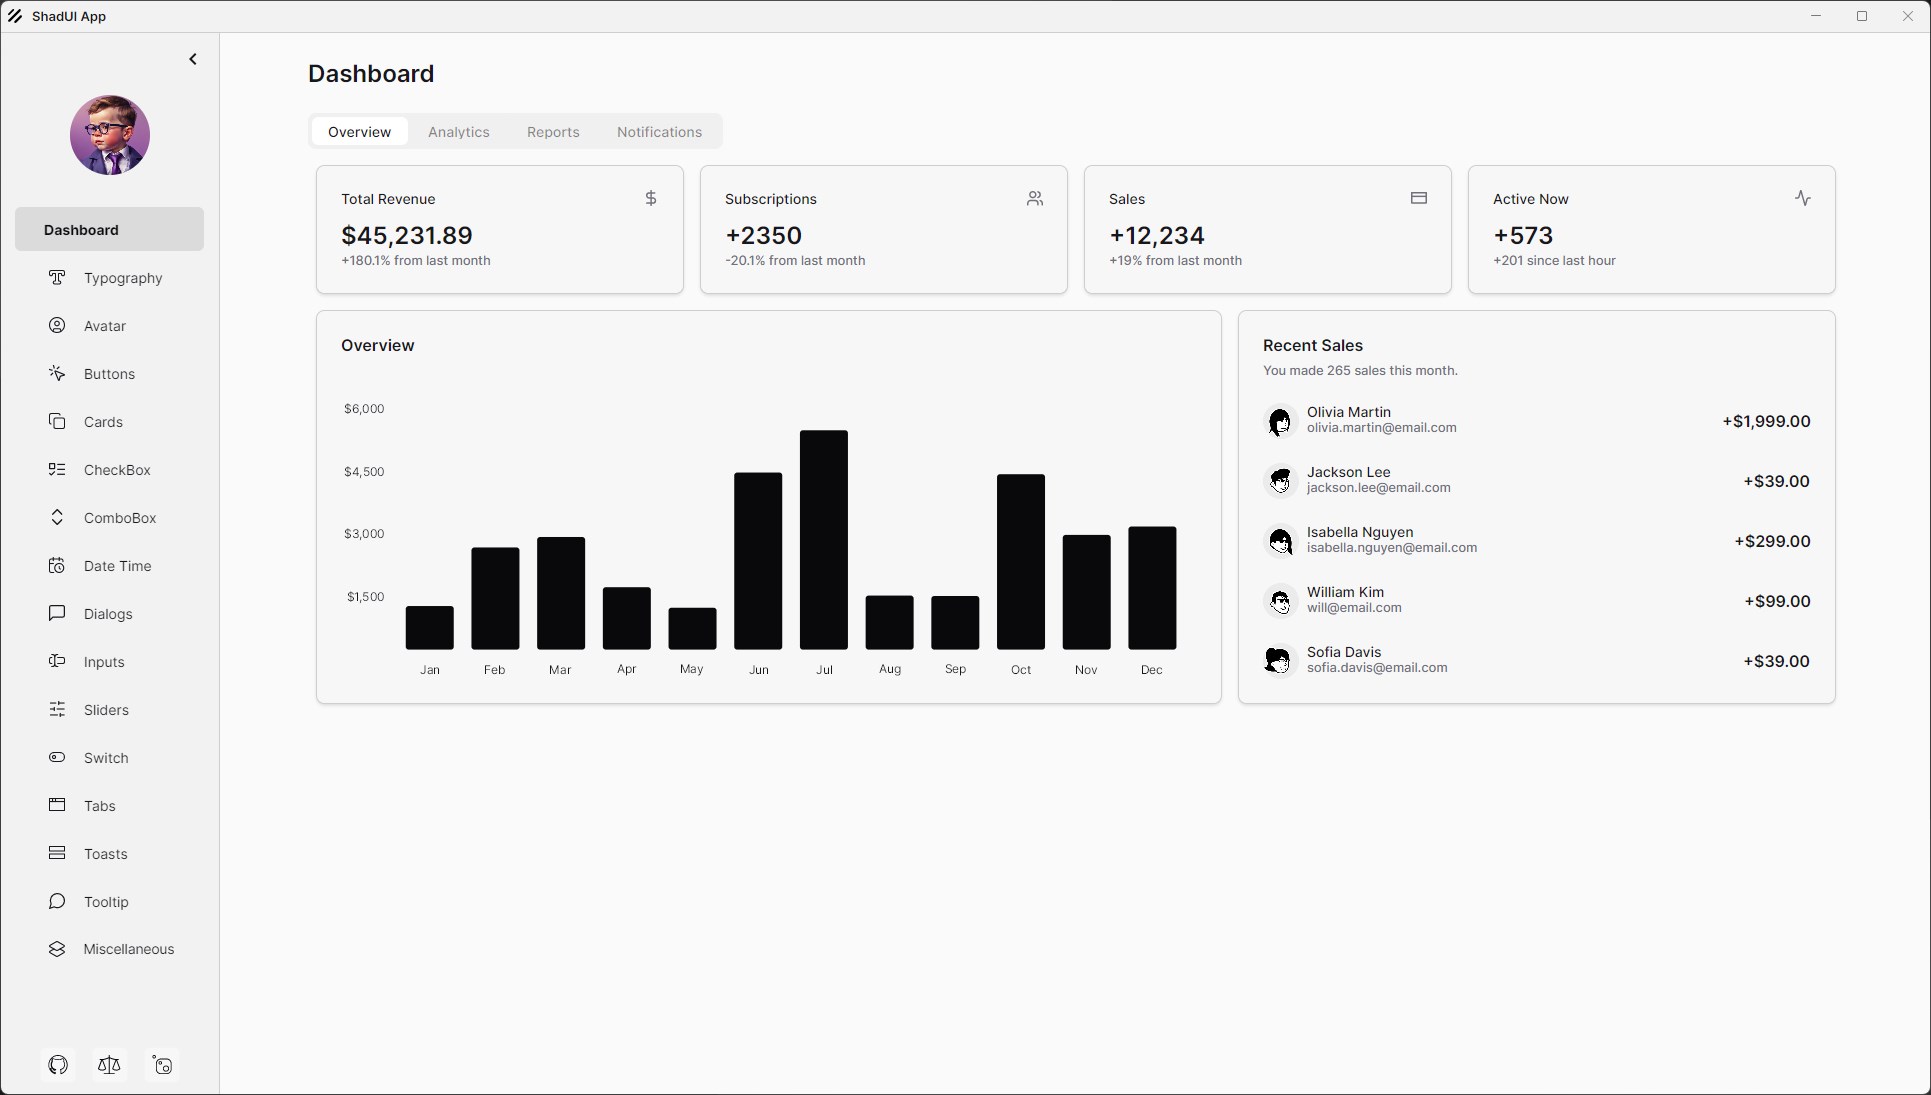Switch to the Analytics tab

click(x=459, y=132)
